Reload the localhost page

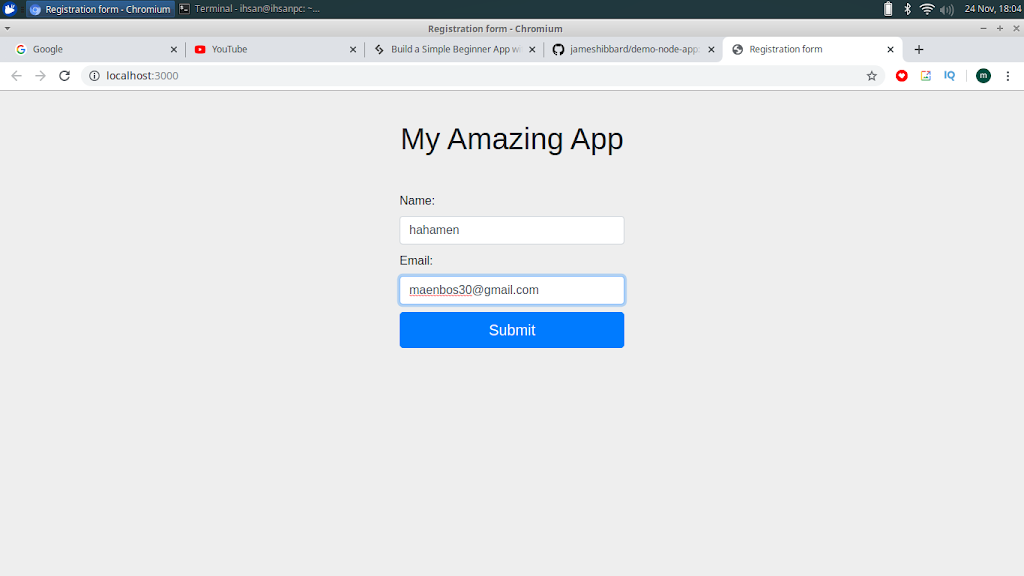[x=65, y=76]
